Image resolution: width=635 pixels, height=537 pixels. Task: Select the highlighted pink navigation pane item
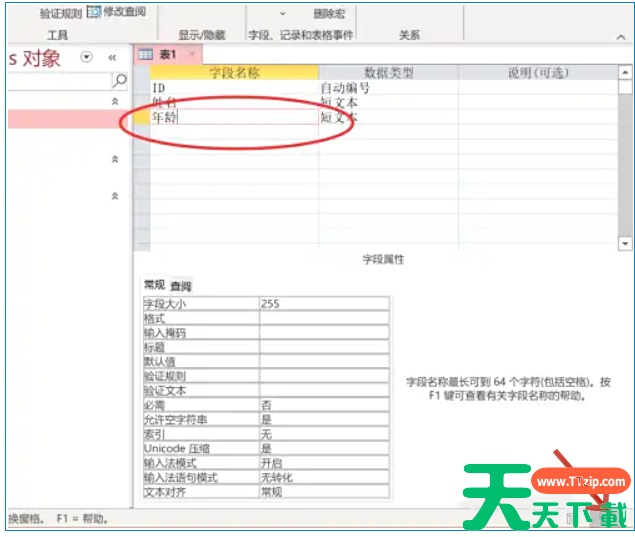coord(68,119)
